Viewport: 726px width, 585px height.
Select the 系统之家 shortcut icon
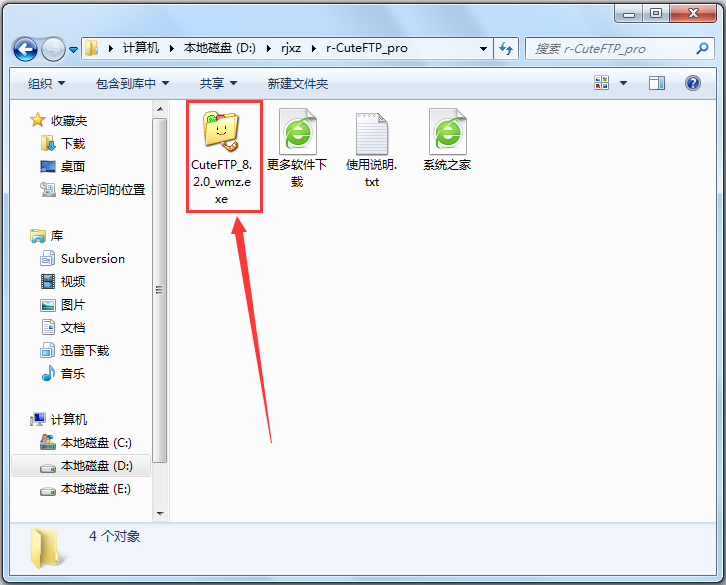447,132
